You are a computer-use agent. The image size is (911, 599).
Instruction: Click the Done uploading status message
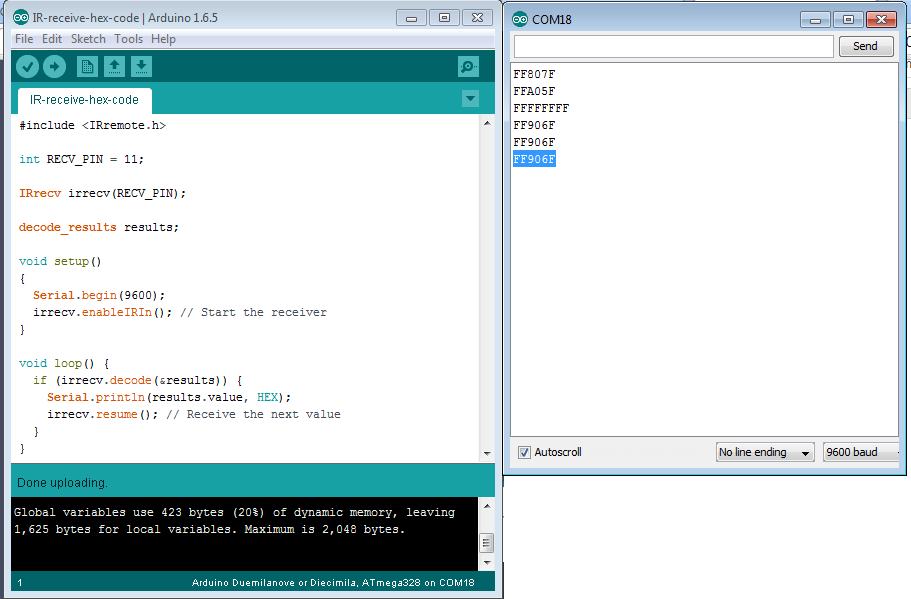[62, 483]
